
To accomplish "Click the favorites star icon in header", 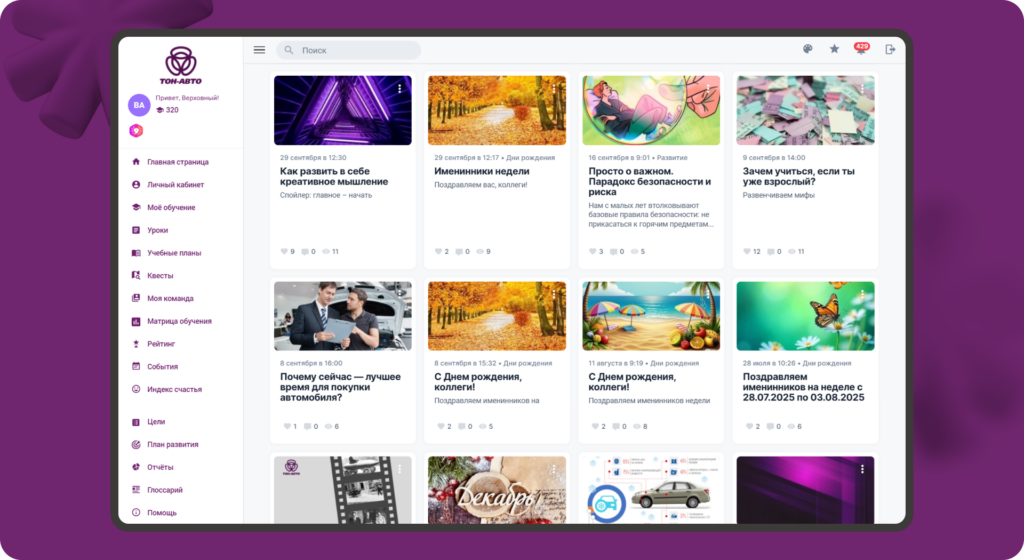I will click(x=834, y=50).
